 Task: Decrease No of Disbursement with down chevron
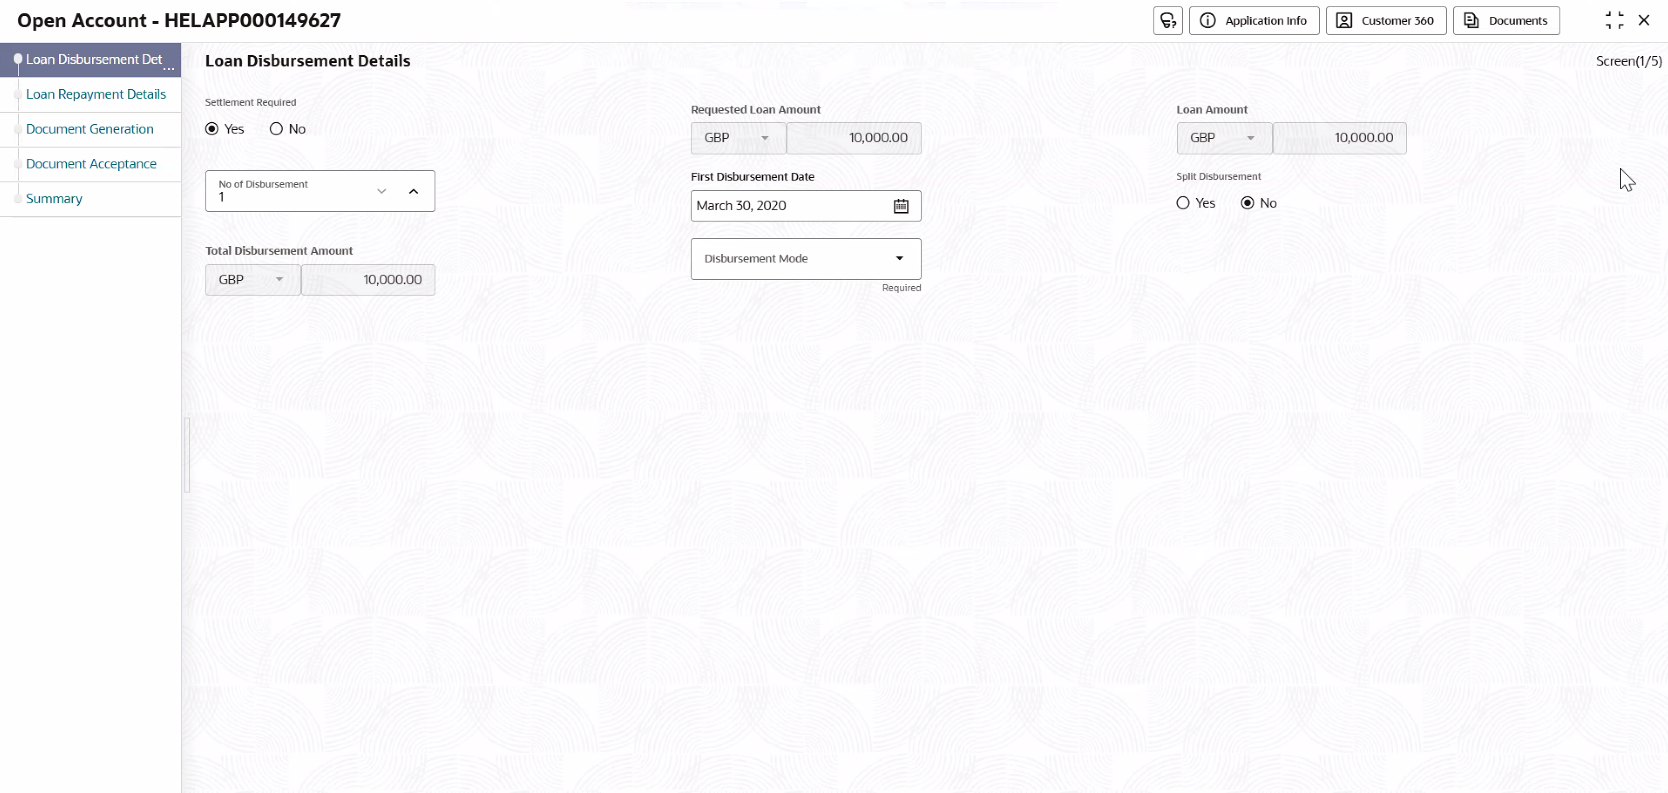[381, 191]
